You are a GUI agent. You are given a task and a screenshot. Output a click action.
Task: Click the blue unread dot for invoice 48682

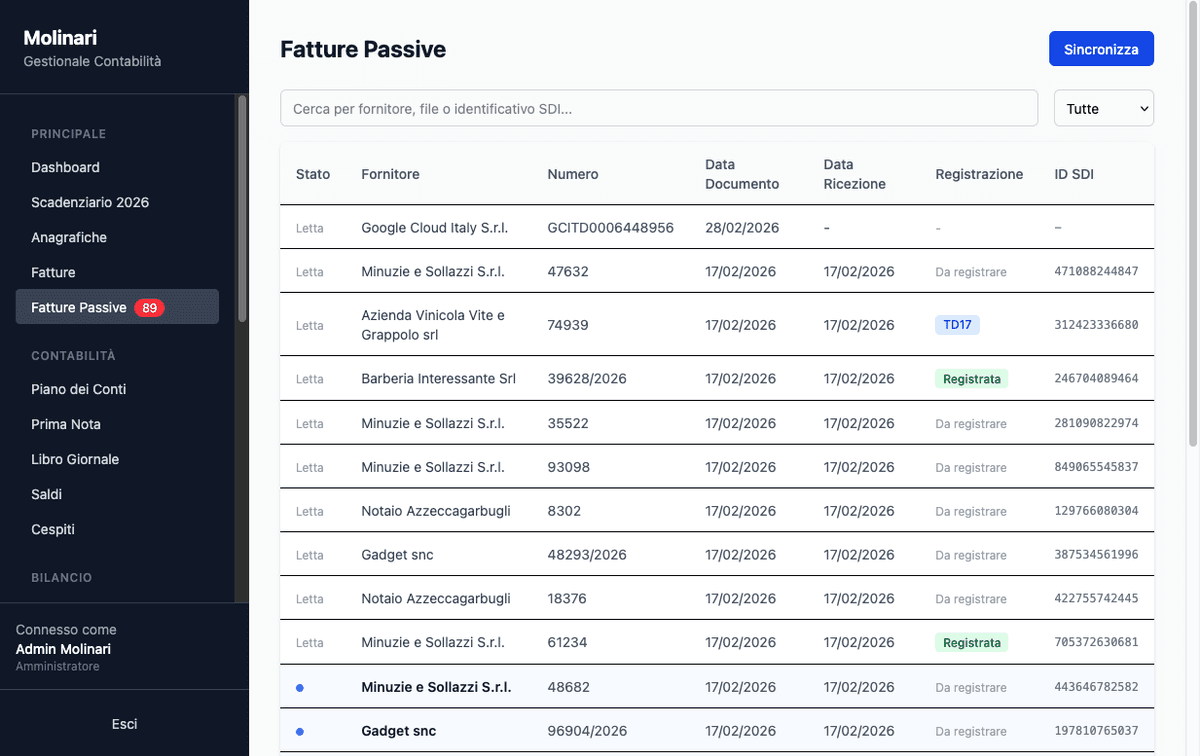(300, 688)
